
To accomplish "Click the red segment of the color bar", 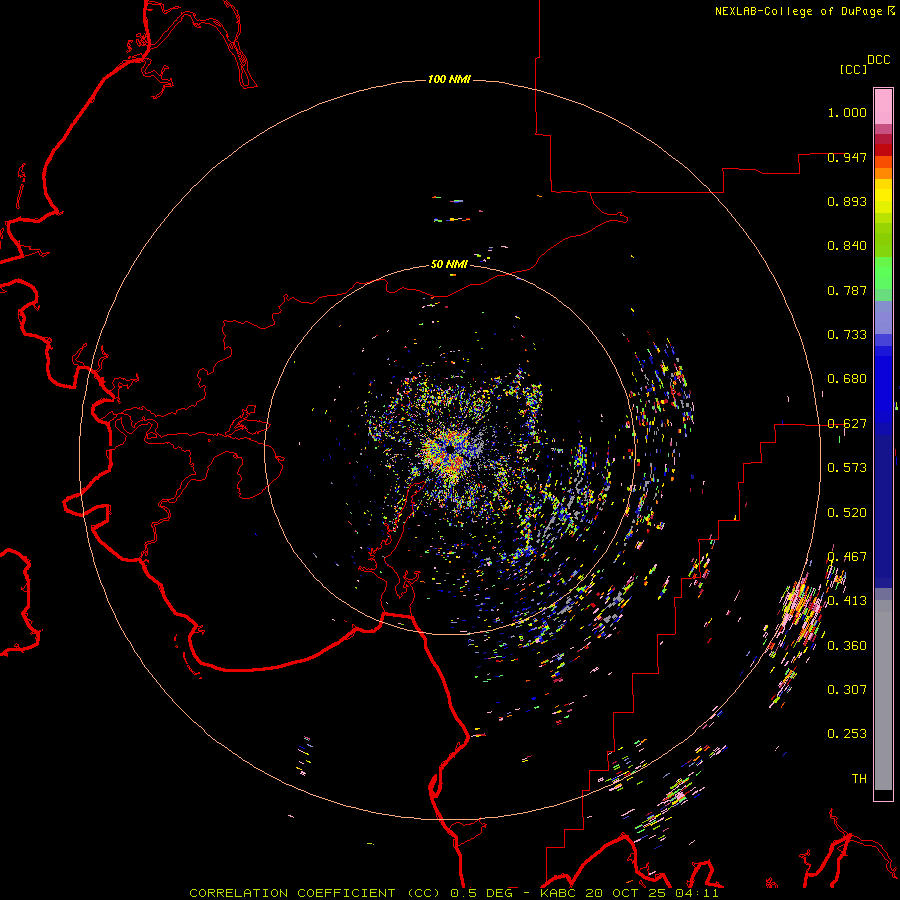I will [883, 150].
